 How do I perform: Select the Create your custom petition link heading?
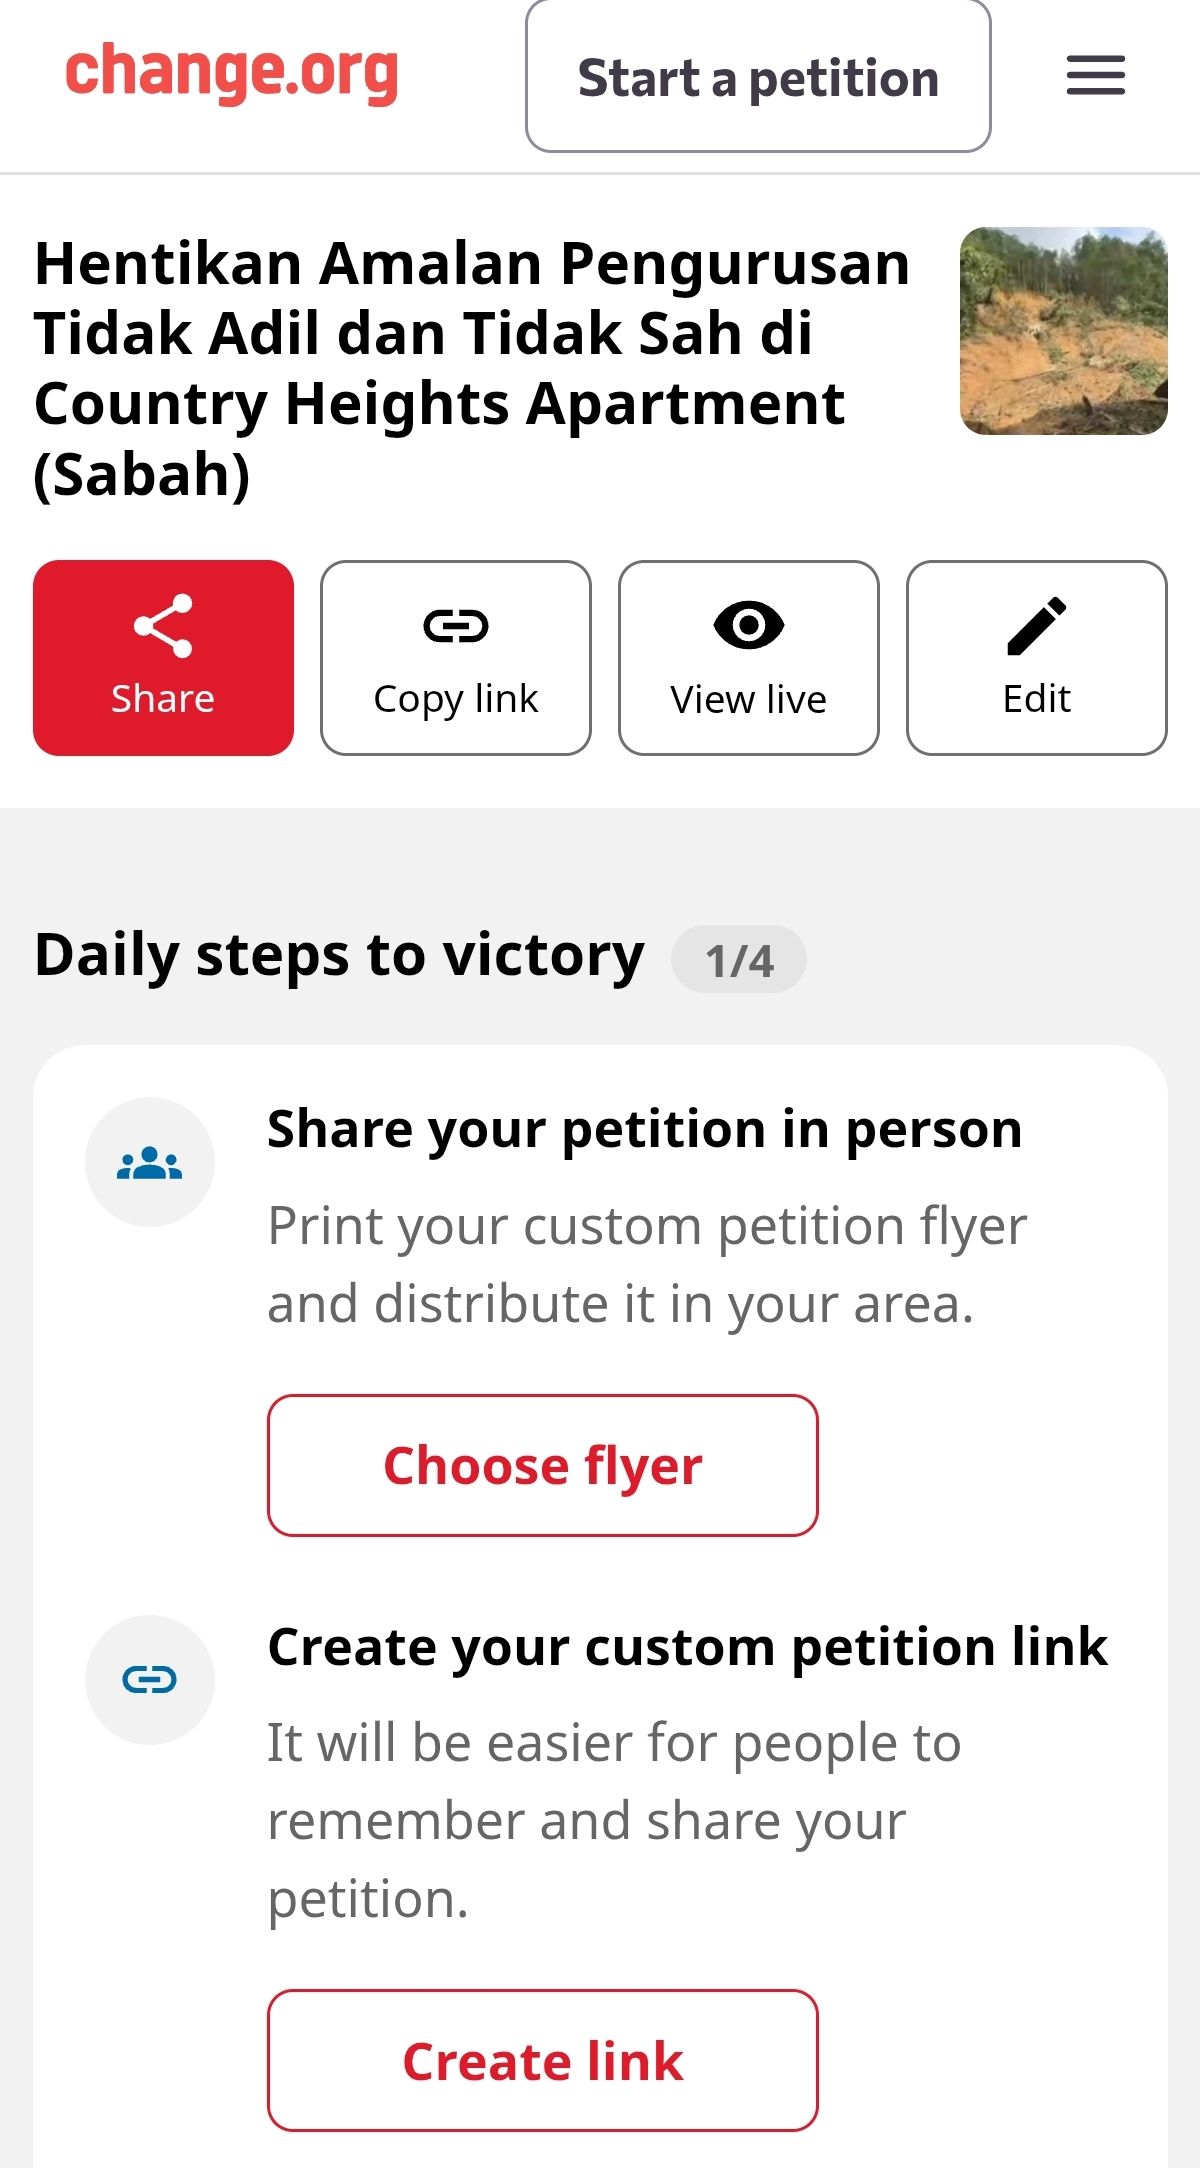tap(688, 1647)
